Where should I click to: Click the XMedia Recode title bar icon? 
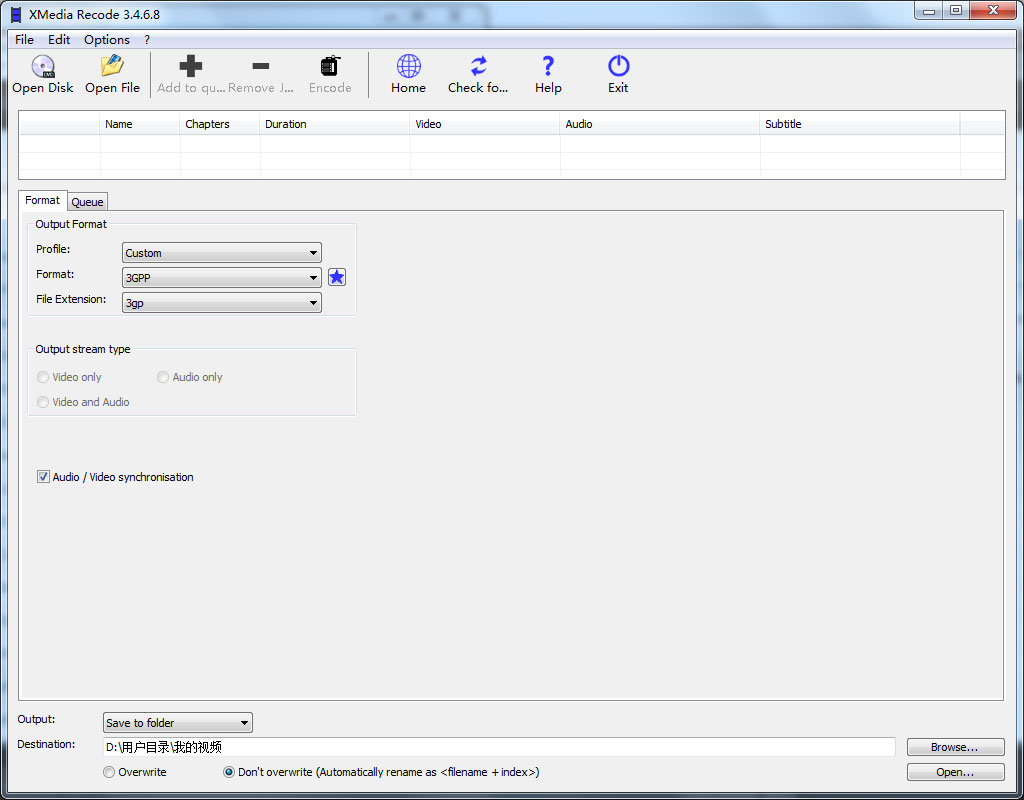(16, 14)
